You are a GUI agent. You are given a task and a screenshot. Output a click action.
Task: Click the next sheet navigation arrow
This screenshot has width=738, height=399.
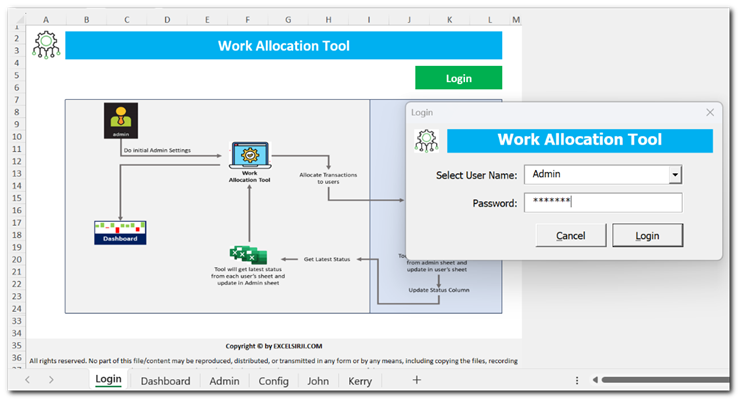tap(51, 380)
